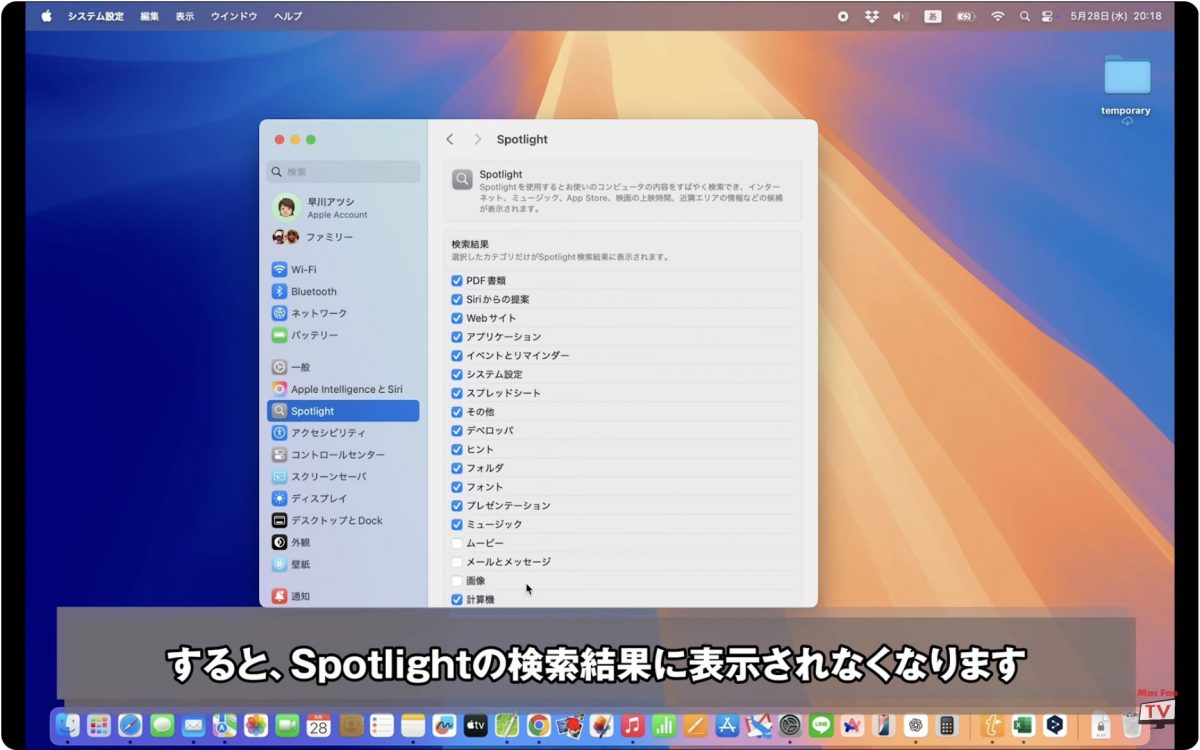Open デスクトップとDock settings
This screenshot has height=750, width=1200.
click(343, 520)
